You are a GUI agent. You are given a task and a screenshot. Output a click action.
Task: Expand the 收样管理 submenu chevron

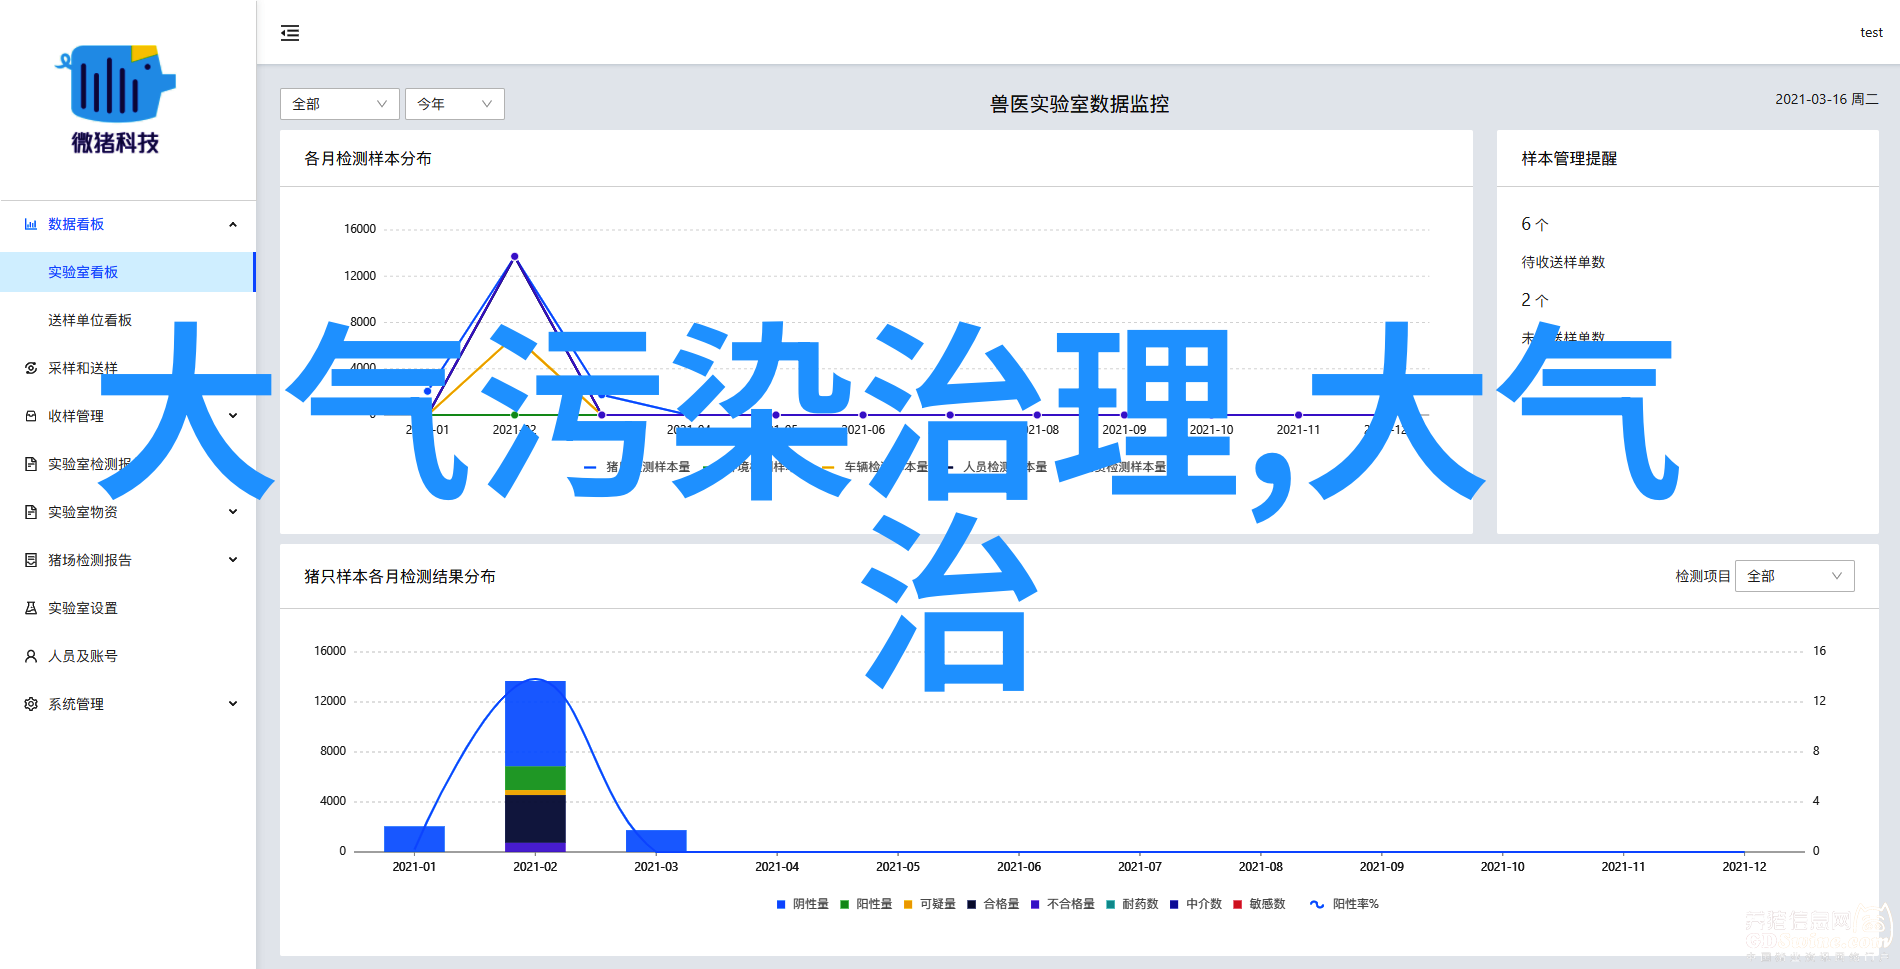(233, 416)
